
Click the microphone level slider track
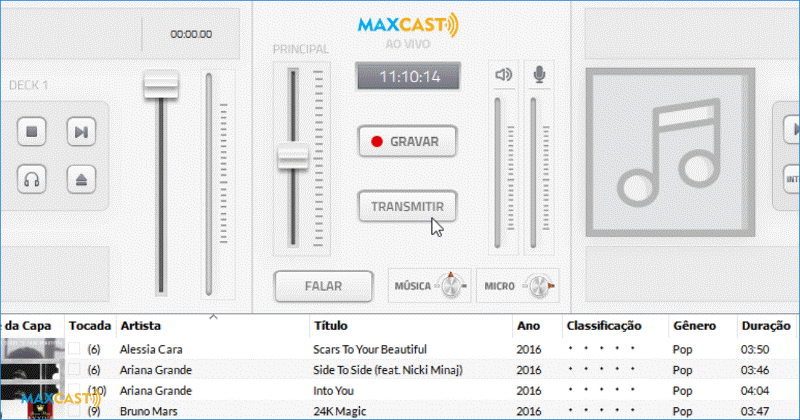[533, 172]
